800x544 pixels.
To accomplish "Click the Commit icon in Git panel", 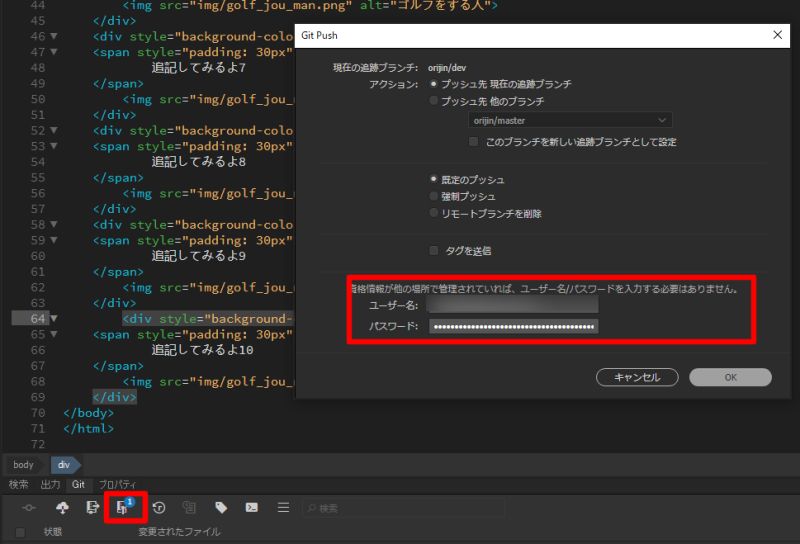I will pos(29,507).
